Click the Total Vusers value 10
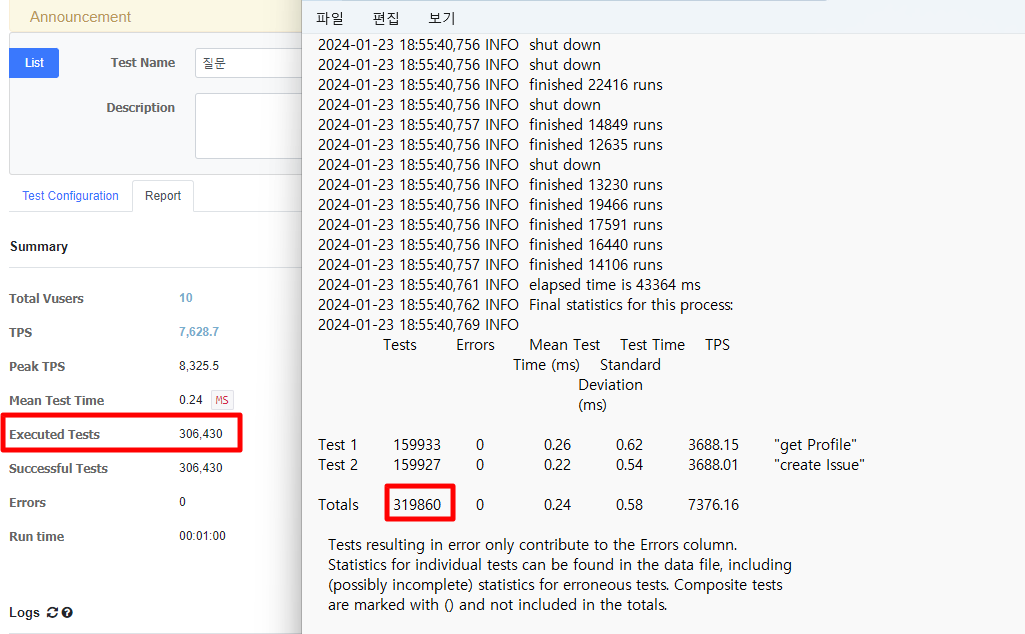Viewport: 1025px width, 634px height. coord(186,298)
